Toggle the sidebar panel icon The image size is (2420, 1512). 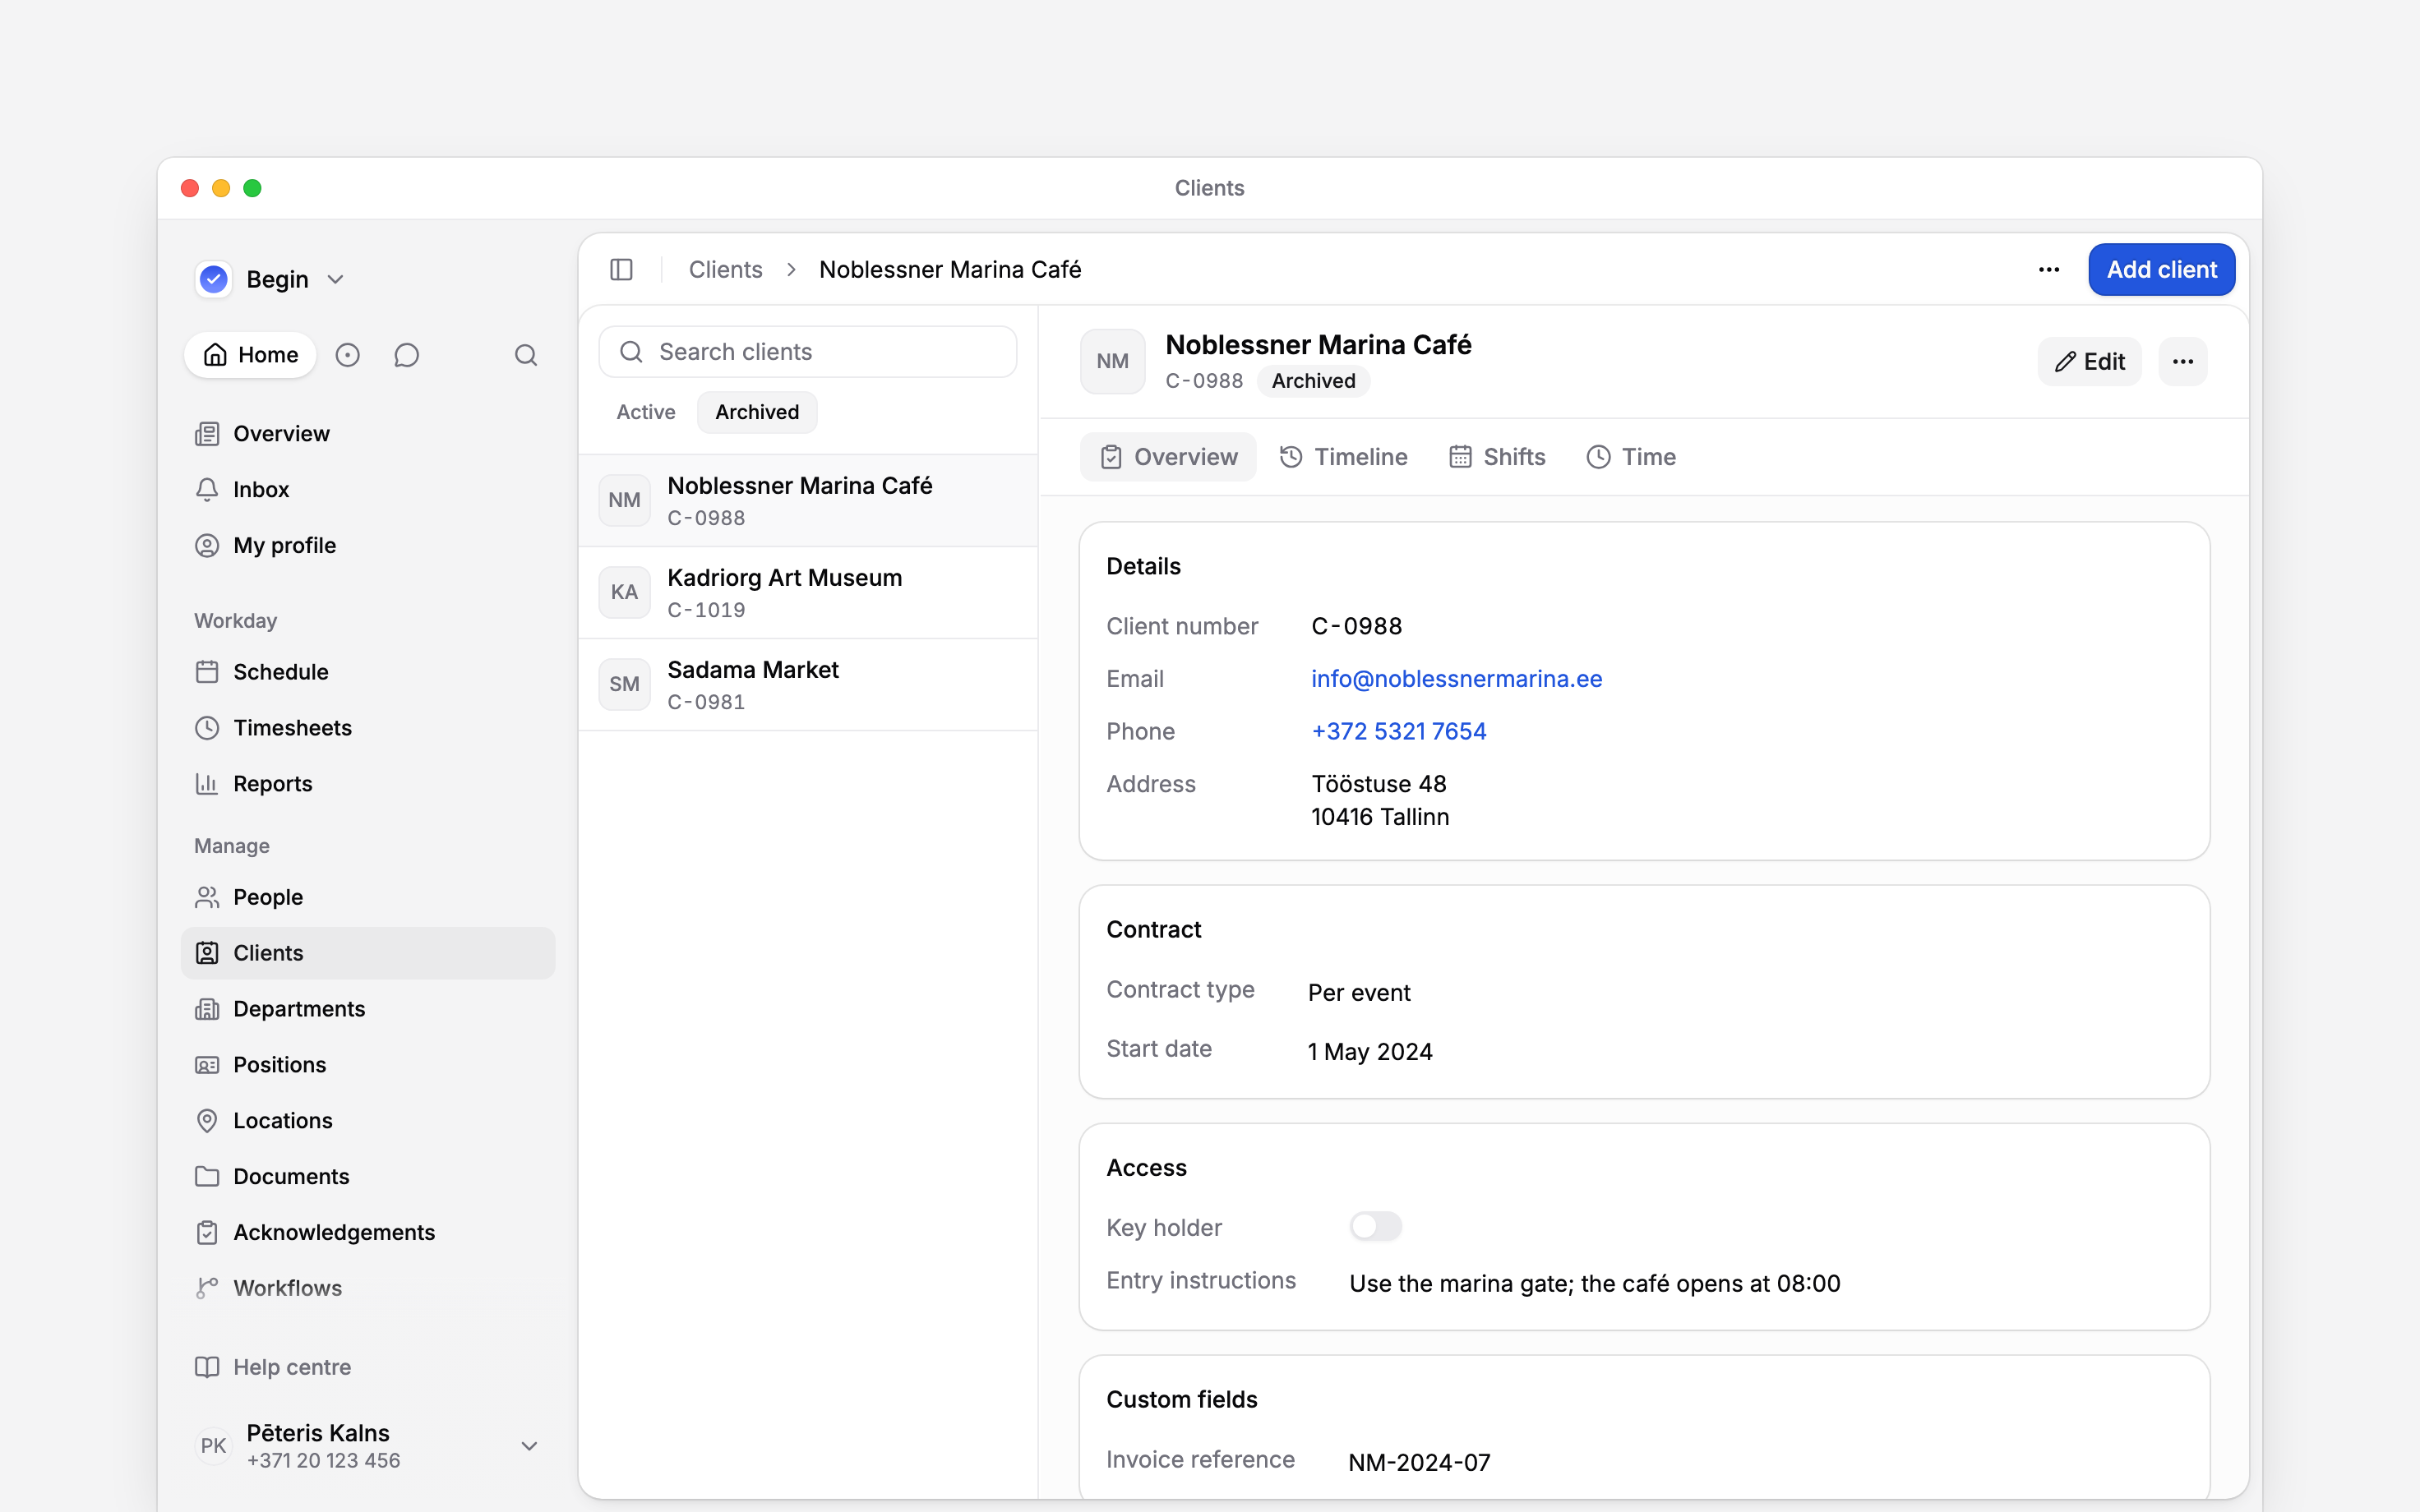pyautogui.click(x=621, y=270)
